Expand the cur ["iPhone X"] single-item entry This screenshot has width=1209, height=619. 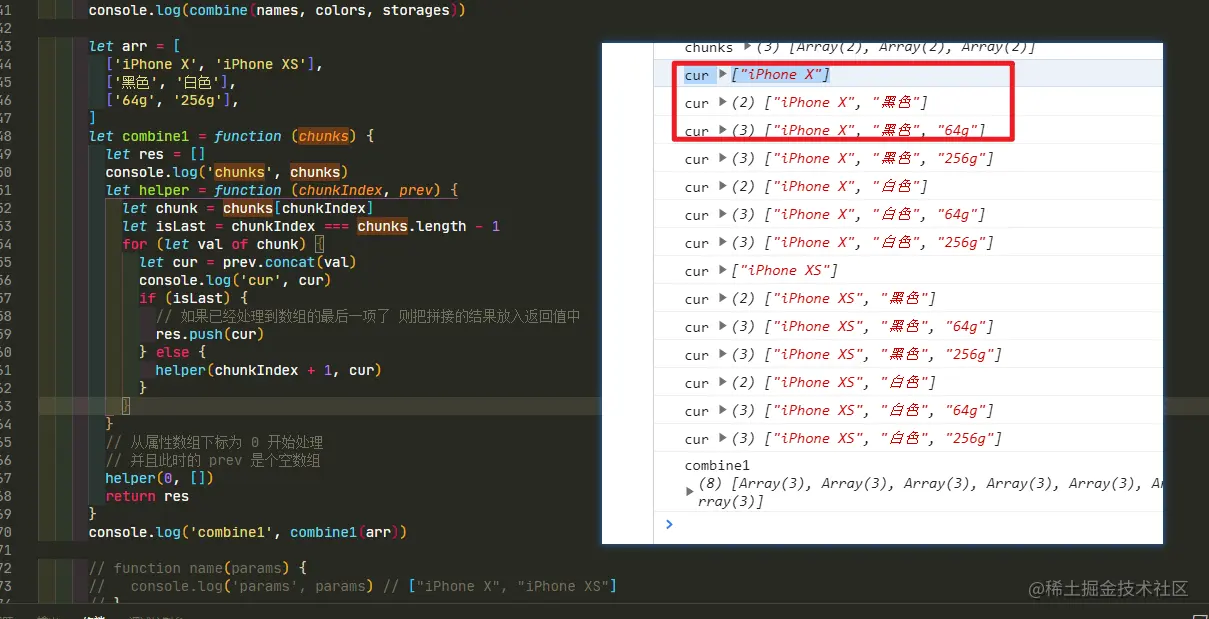[x=722, y=75]
